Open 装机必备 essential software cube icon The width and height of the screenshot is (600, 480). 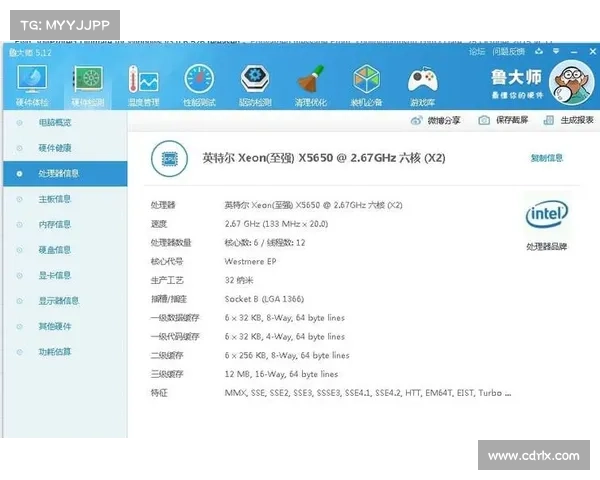click(367, 82)
